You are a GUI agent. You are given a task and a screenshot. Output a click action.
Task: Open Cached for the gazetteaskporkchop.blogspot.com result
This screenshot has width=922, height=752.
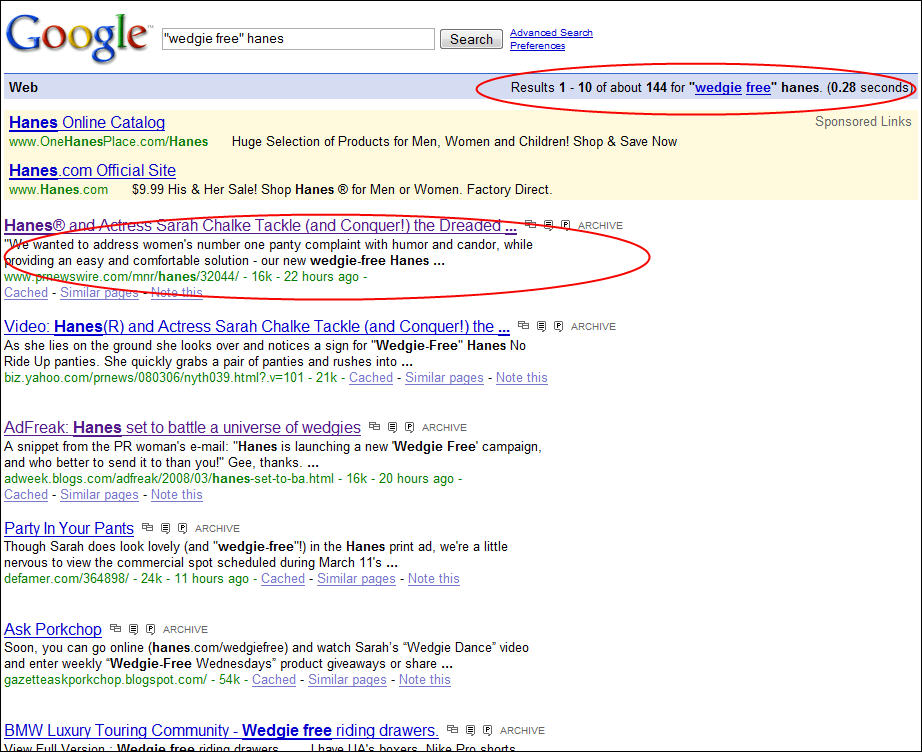[x=274, y=680]
